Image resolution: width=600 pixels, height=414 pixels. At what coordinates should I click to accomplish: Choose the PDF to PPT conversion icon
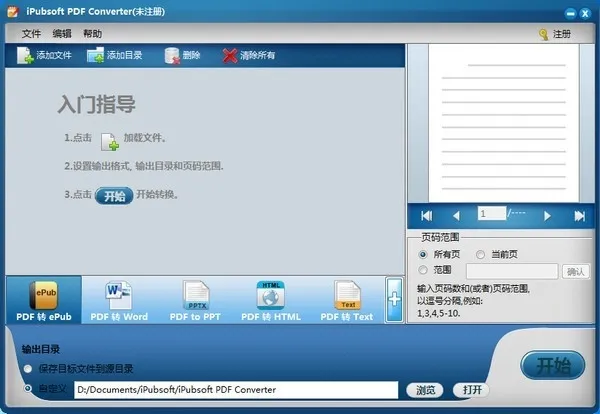[x=196, y=295]
